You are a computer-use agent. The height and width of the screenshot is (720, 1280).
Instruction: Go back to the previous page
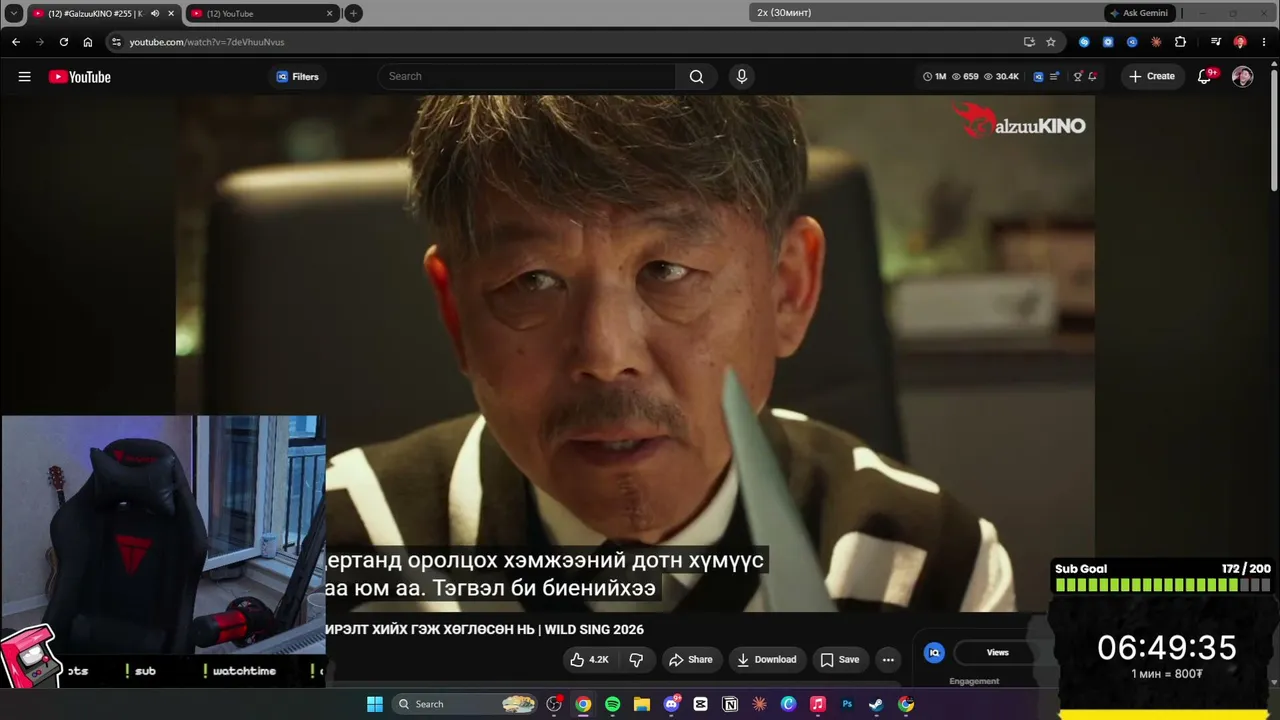click(x=16, y=42)
